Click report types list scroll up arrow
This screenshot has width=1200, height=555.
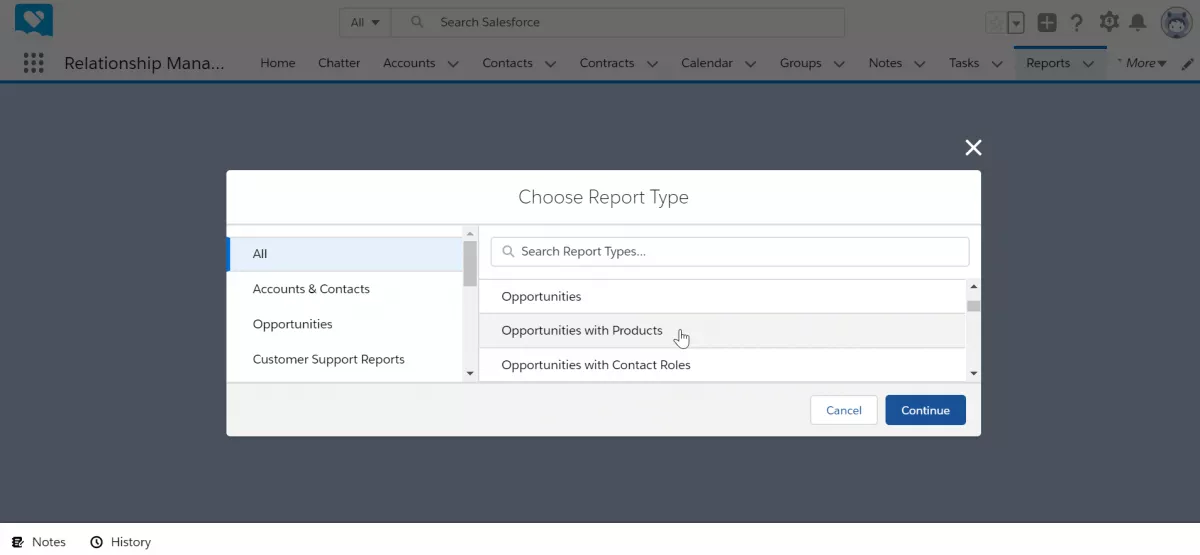(x=974, y=287)
